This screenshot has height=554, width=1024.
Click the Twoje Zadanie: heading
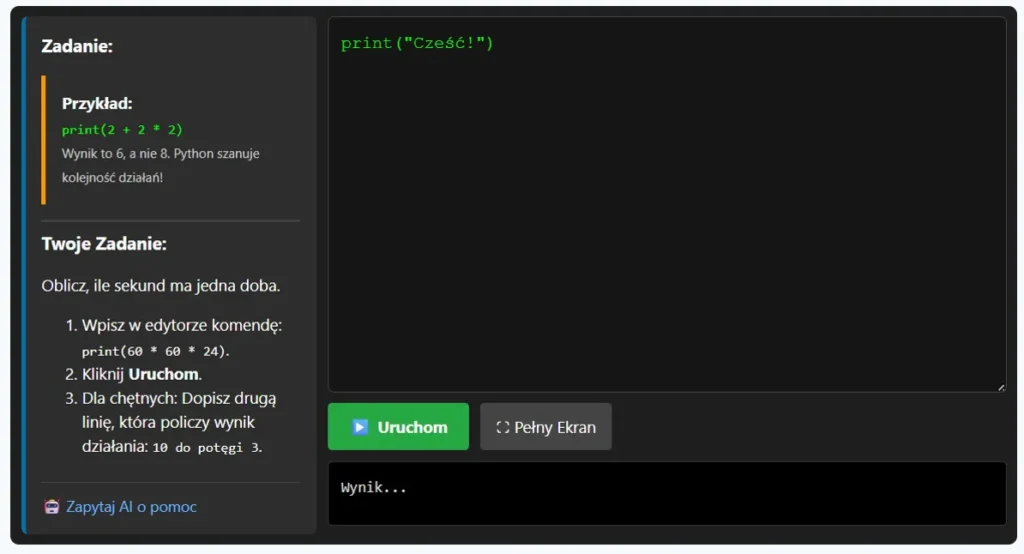click(104, 244)
